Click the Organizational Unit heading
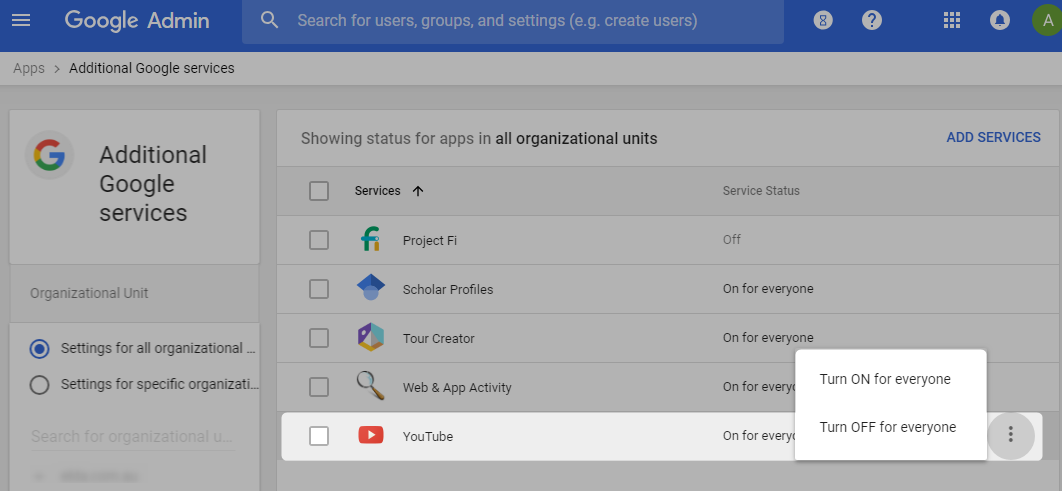 pos(89,293)
